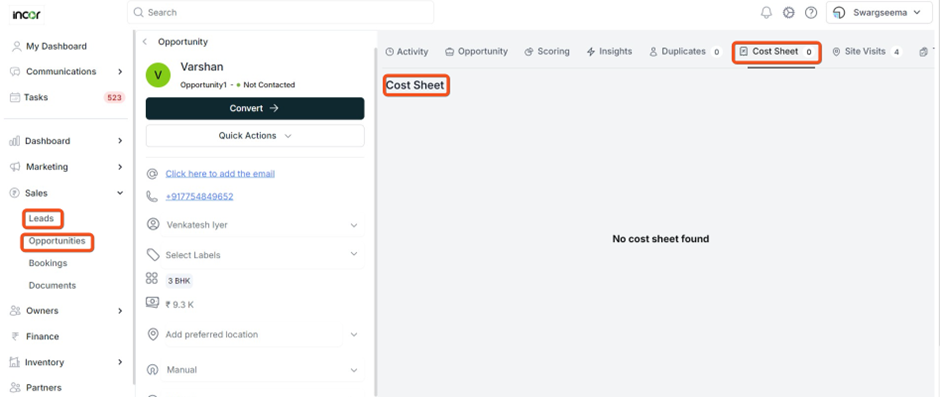Screen dimensions: 940x397
Task: Click the Convert button
Action: point(255,109)
